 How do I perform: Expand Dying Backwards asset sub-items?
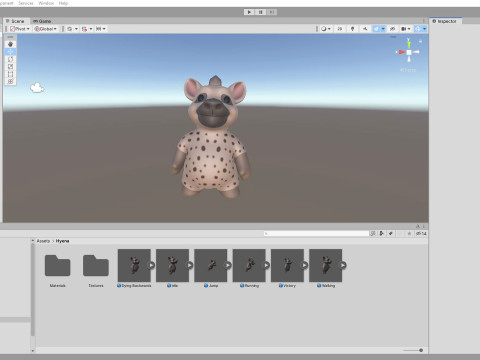point(151,265)
